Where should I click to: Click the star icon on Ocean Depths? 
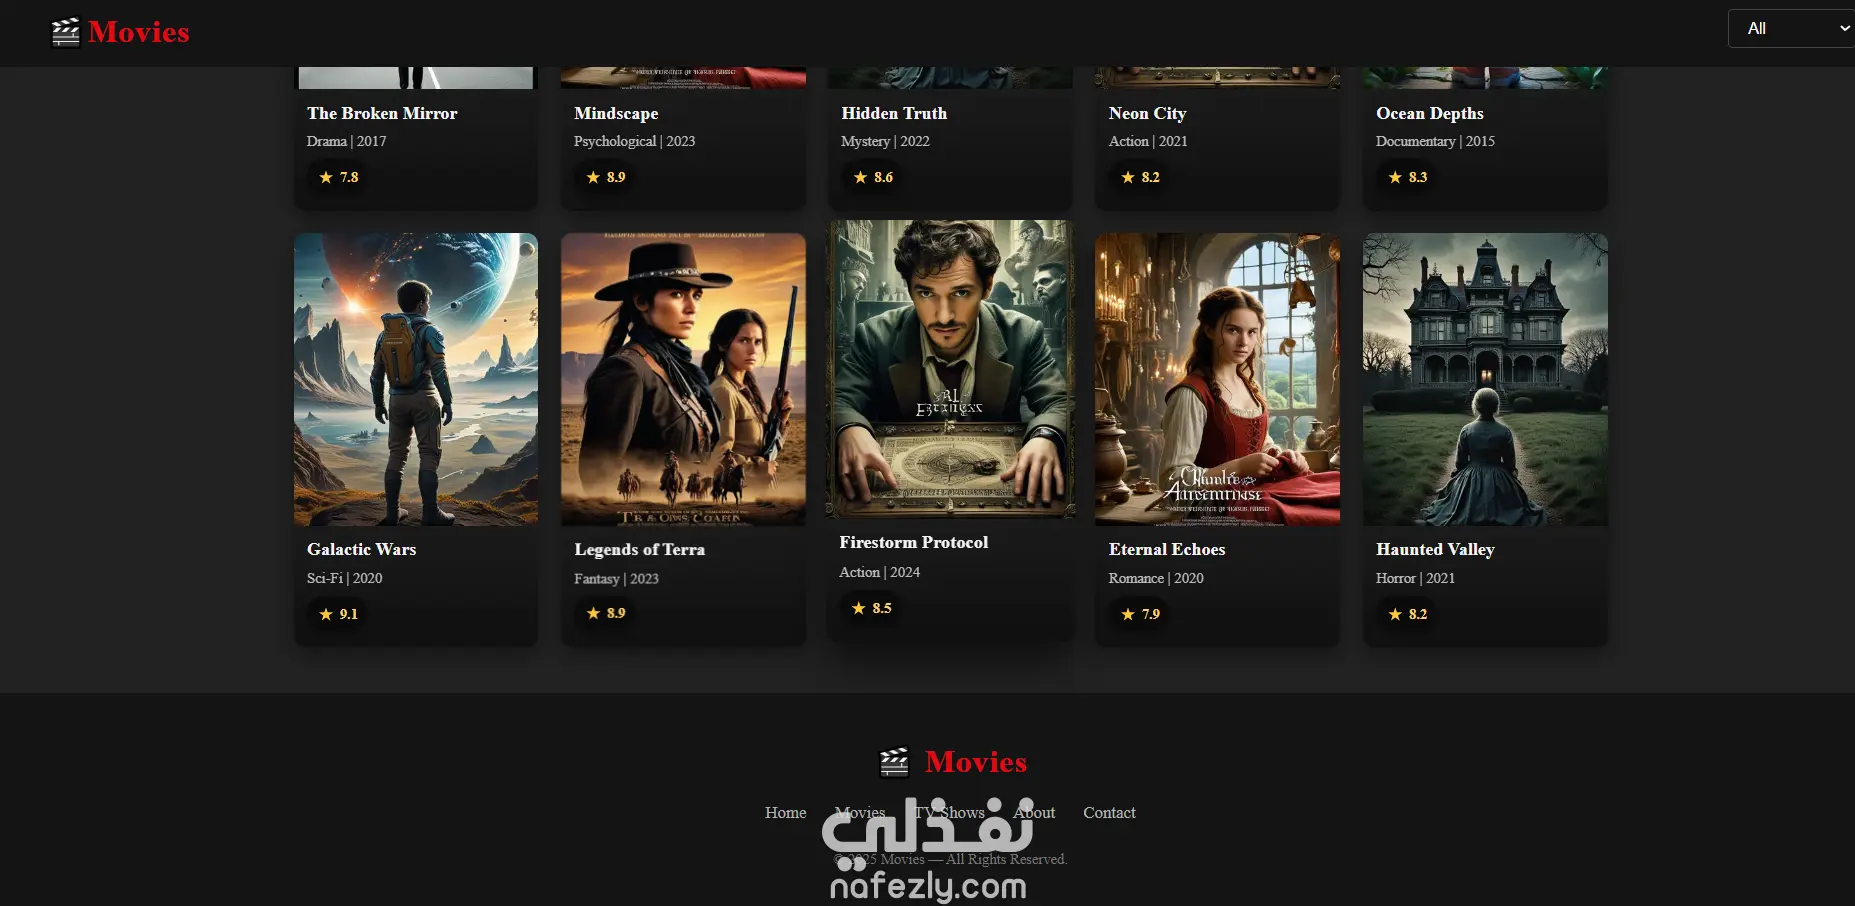[1395, 177]
